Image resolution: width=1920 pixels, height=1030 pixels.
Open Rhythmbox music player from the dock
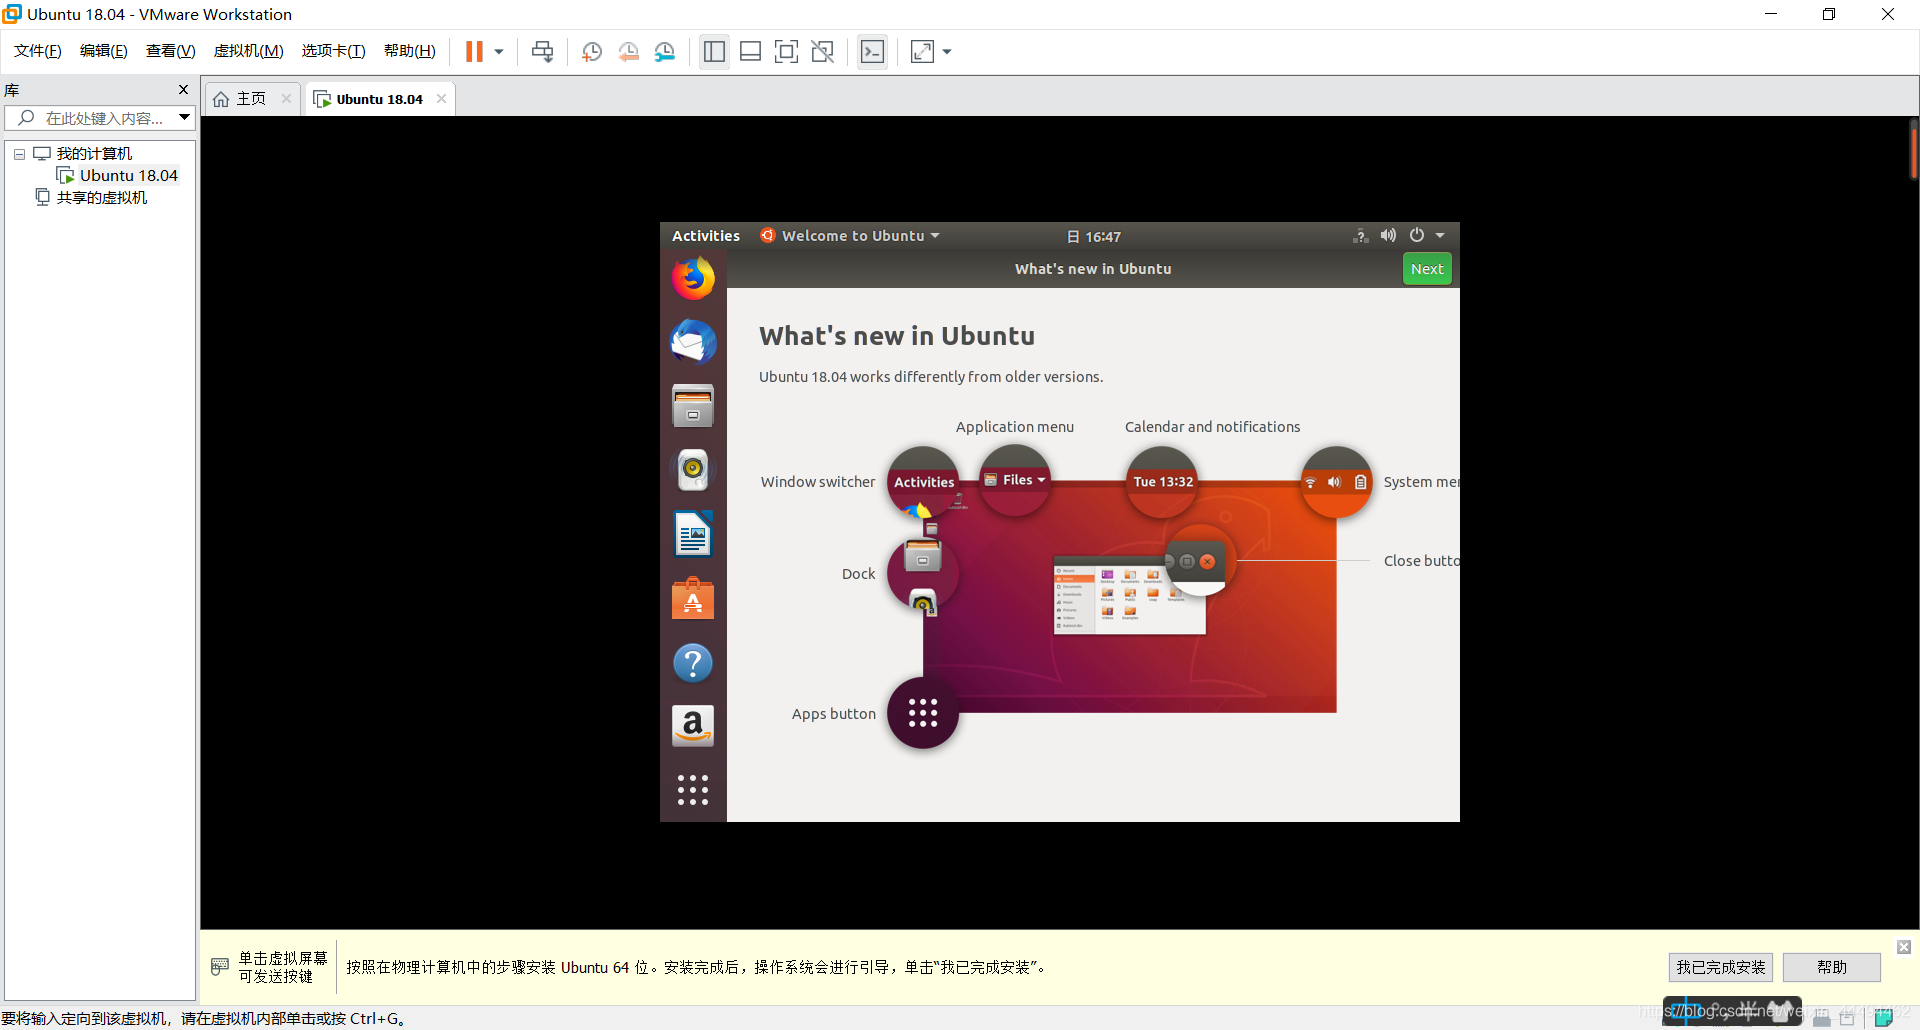point(693,471)
